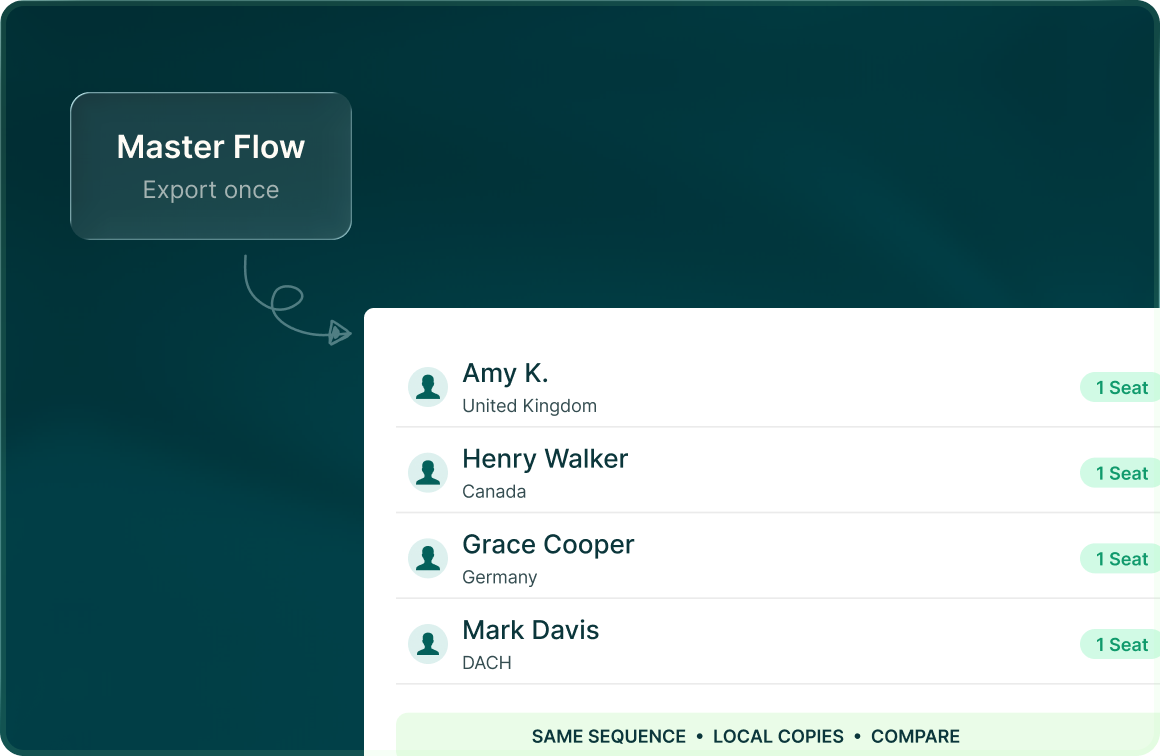The width and height of the screenshot is (1160, 756).
Task: Click the 1 Seat badge for Henry Walker
Action: tap(1120, 473)
